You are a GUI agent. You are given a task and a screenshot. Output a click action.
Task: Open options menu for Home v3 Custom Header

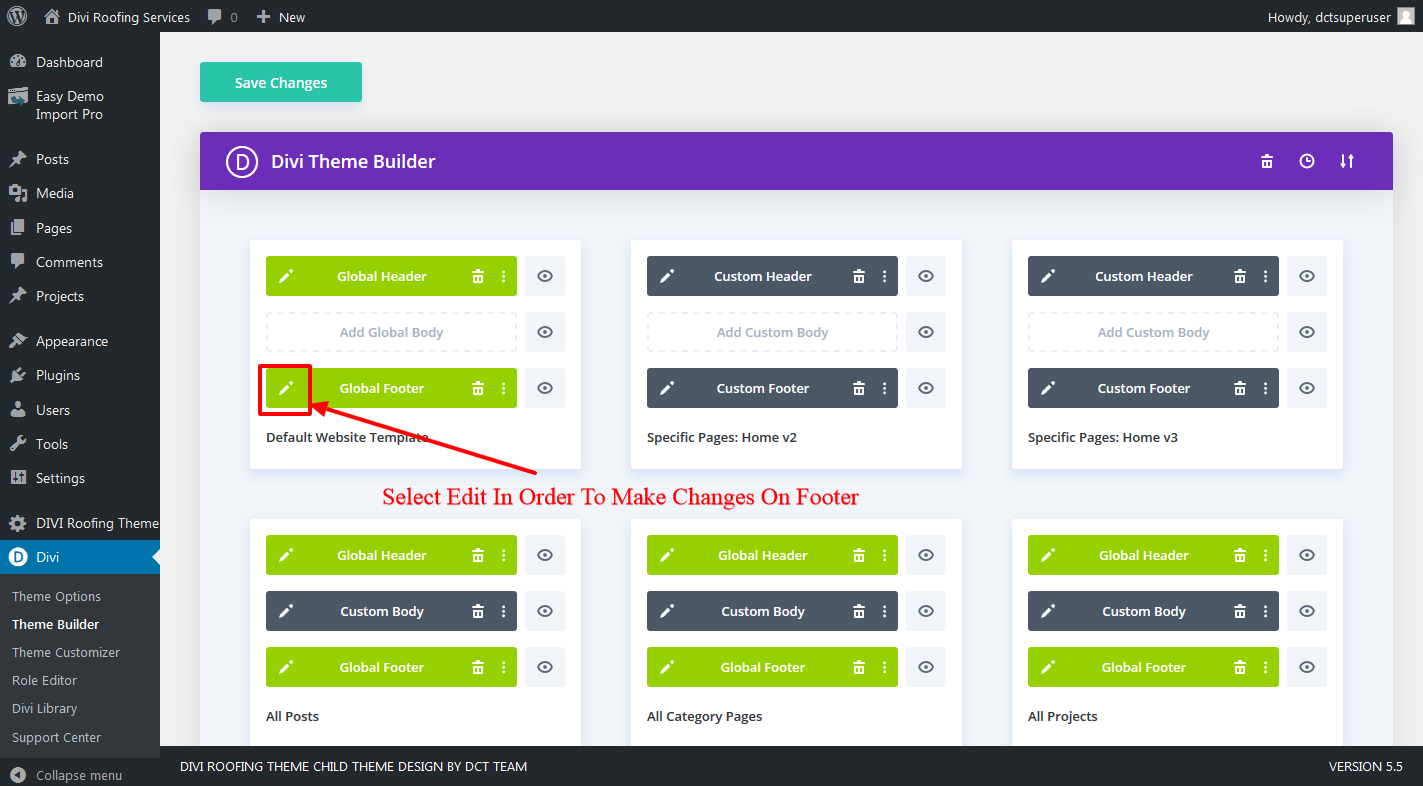point(1265,276)
